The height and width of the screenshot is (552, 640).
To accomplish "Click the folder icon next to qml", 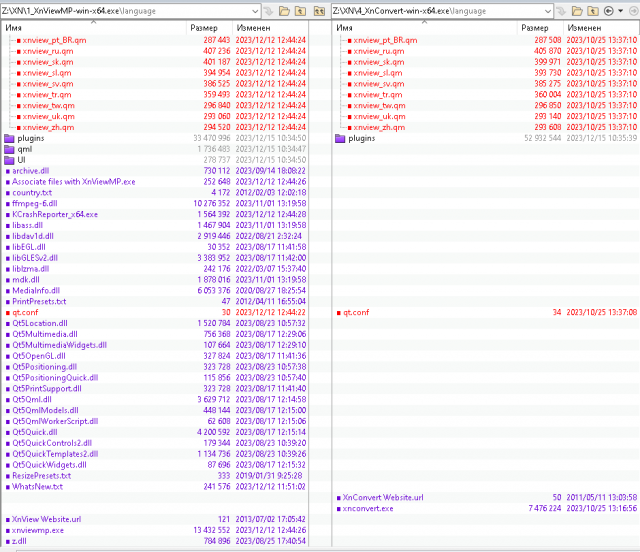I will (9, 149).
